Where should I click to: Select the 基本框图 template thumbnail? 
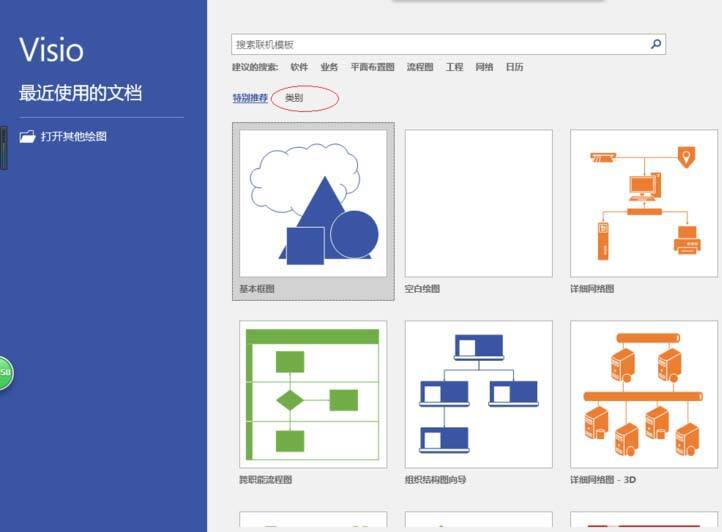313,203
